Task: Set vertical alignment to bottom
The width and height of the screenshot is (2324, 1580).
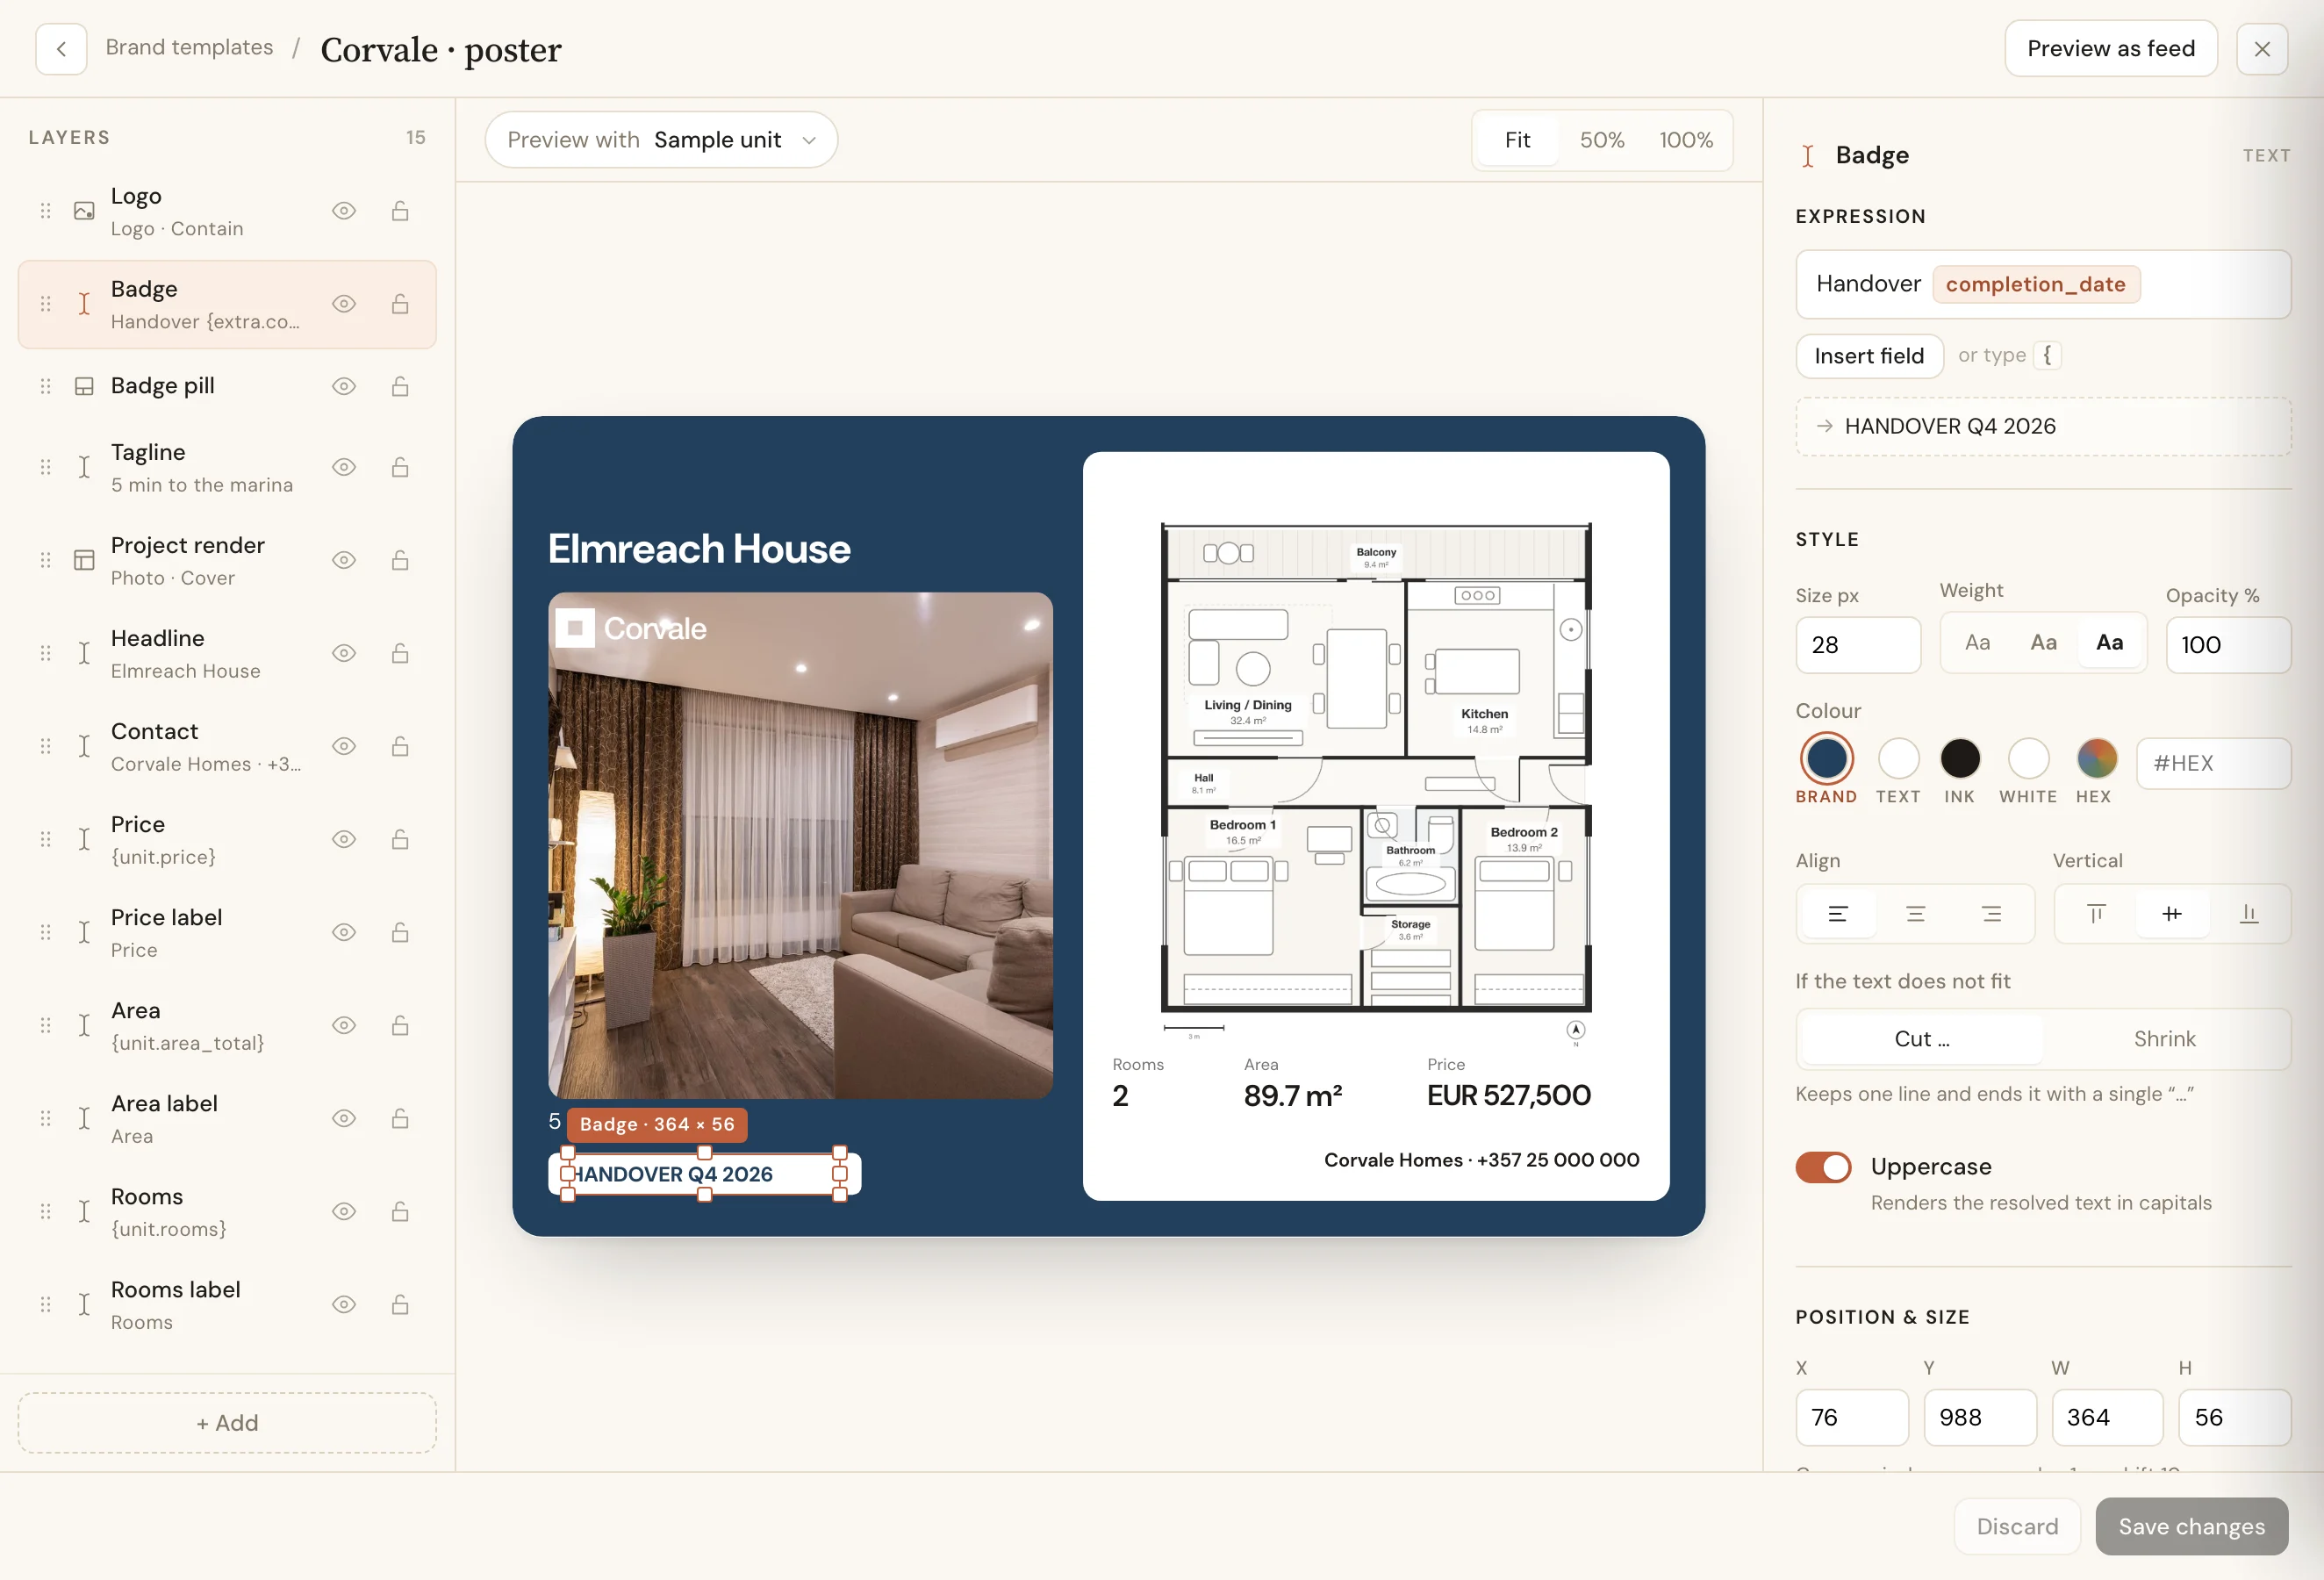Action: (2249, 913)
